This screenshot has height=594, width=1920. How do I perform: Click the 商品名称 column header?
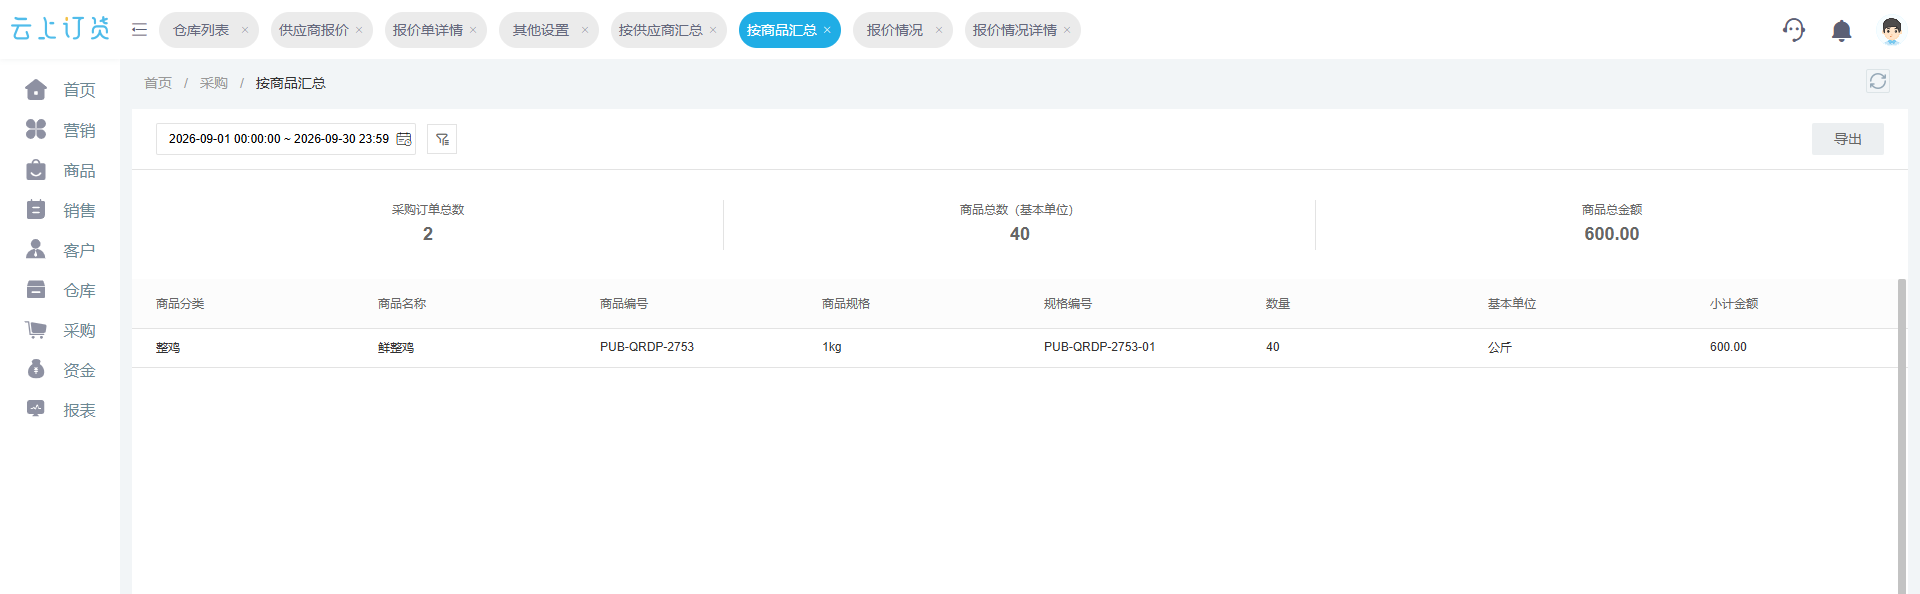402,304
